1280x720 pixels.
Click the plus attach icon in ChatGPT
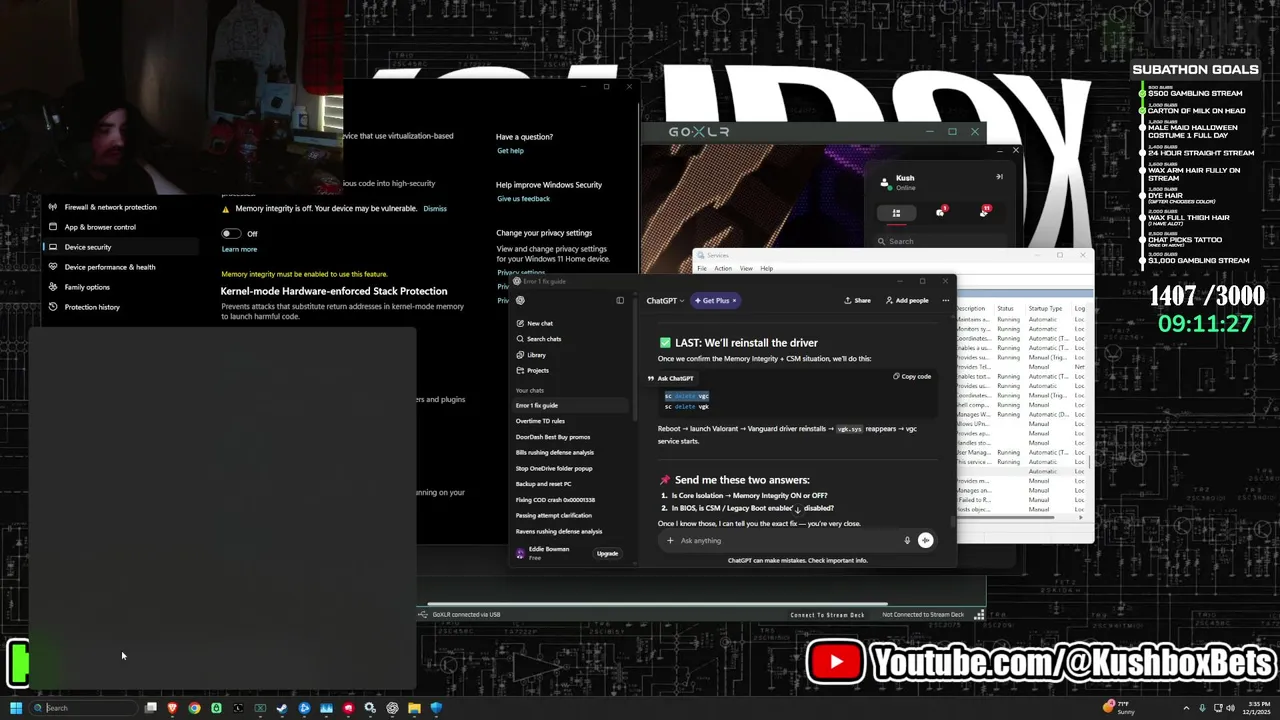click(x=671, y=540)
